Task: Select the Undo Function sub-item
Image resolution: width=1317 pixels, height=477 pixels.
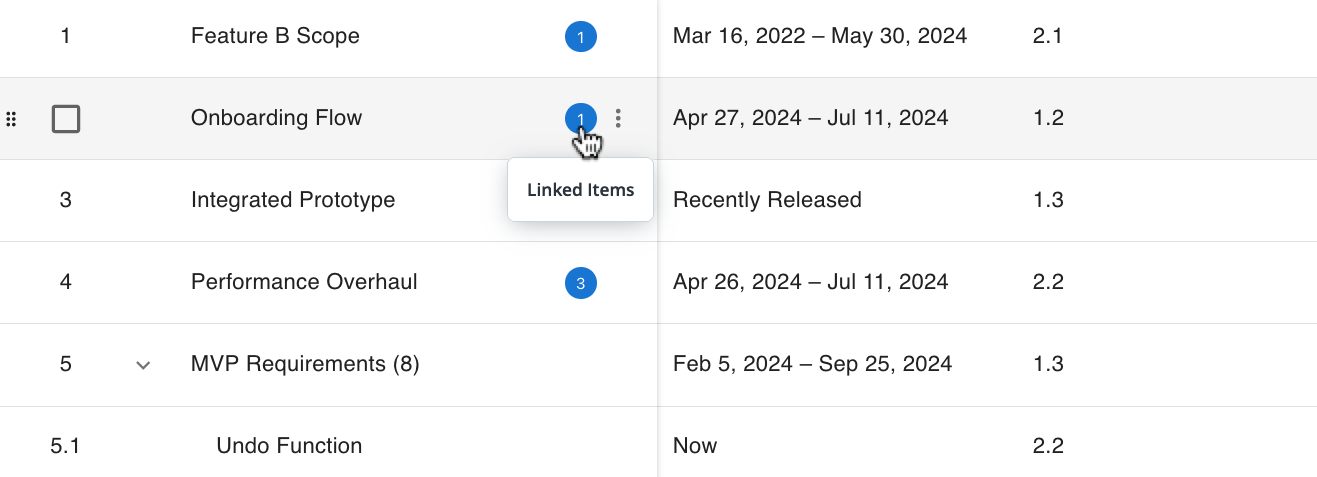Action: point(289,447)
